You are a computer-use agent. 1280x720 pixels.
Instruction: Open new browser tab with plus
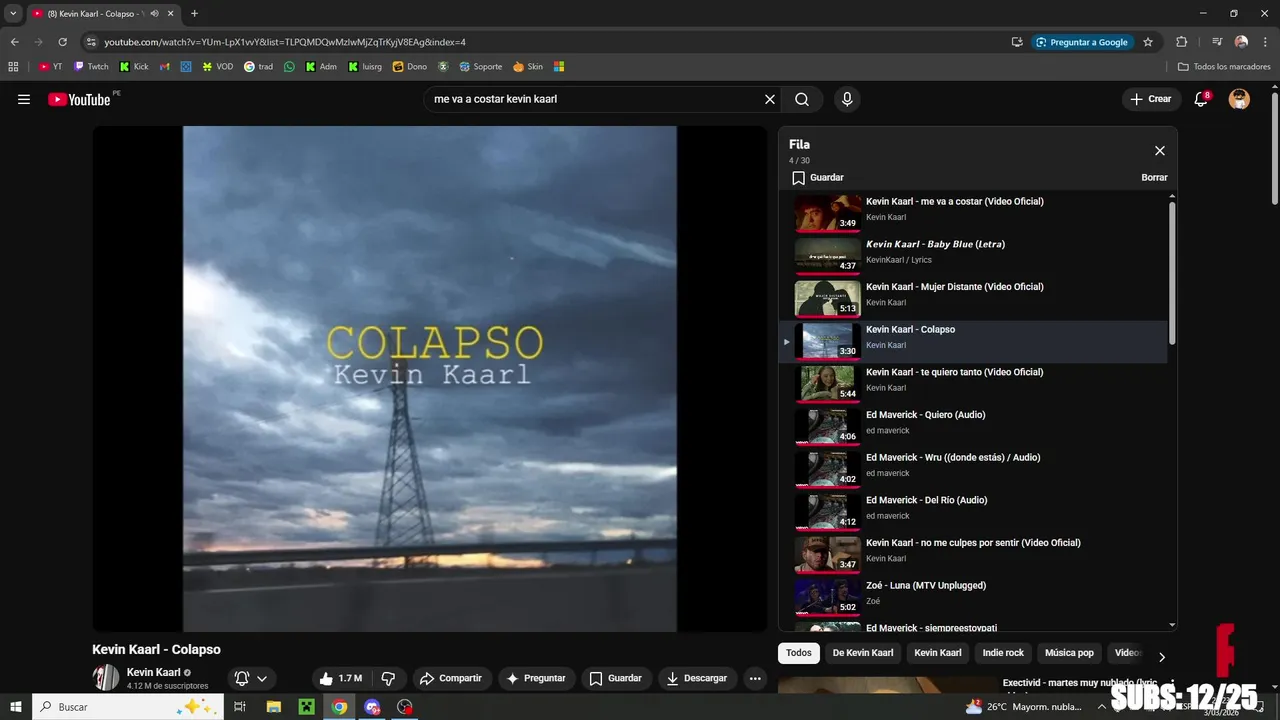[194, 14]
